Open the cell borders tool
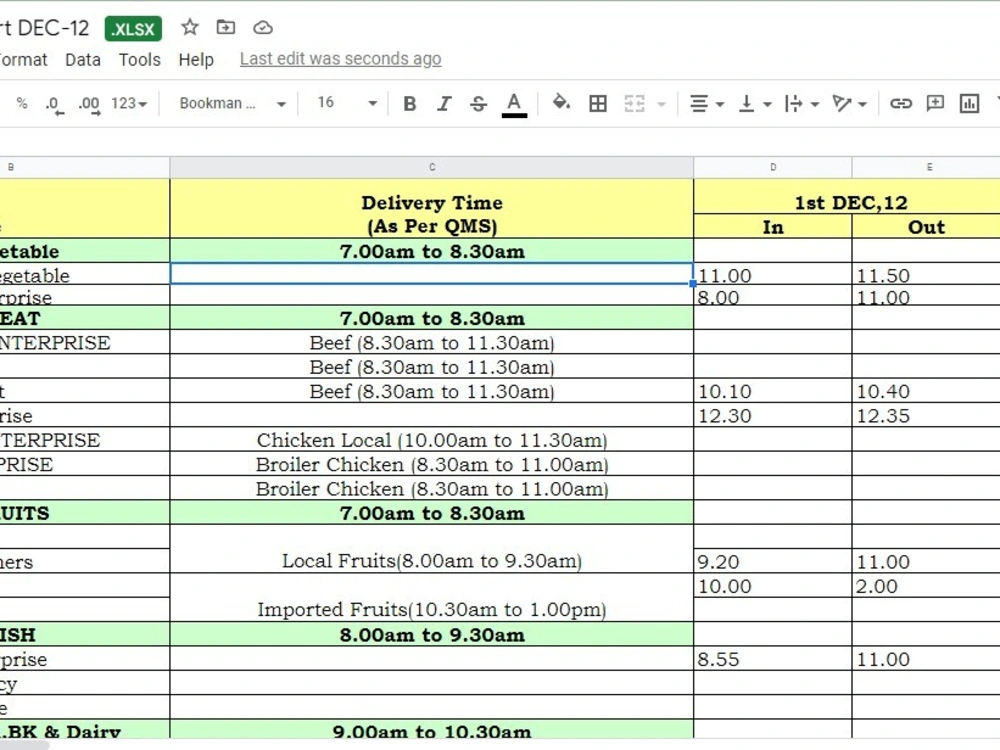The width and height of the screenshot is (1000, 750). tap(598, 103)
